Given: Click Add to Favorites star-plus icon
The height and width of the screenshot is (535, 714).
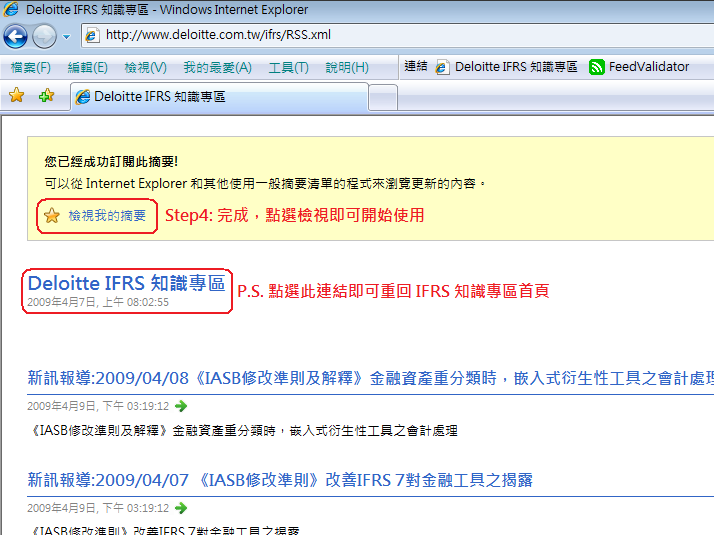Looking at the screenshot, I should point(46,96).
